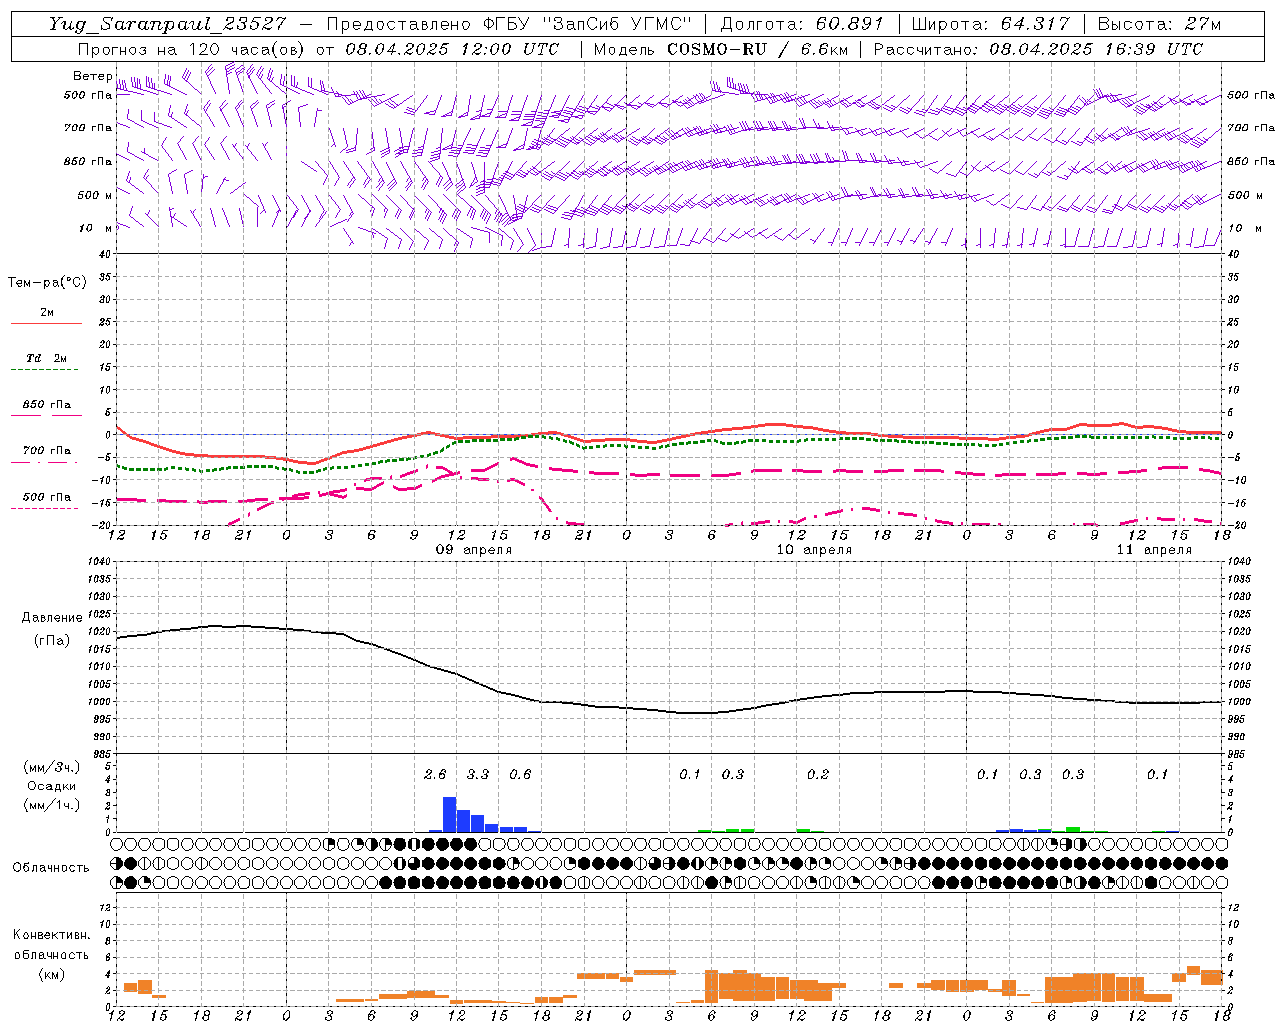Click the precipitation total '0.2'
This screenshot has height=1024, width=1280.
pos(818,774)
